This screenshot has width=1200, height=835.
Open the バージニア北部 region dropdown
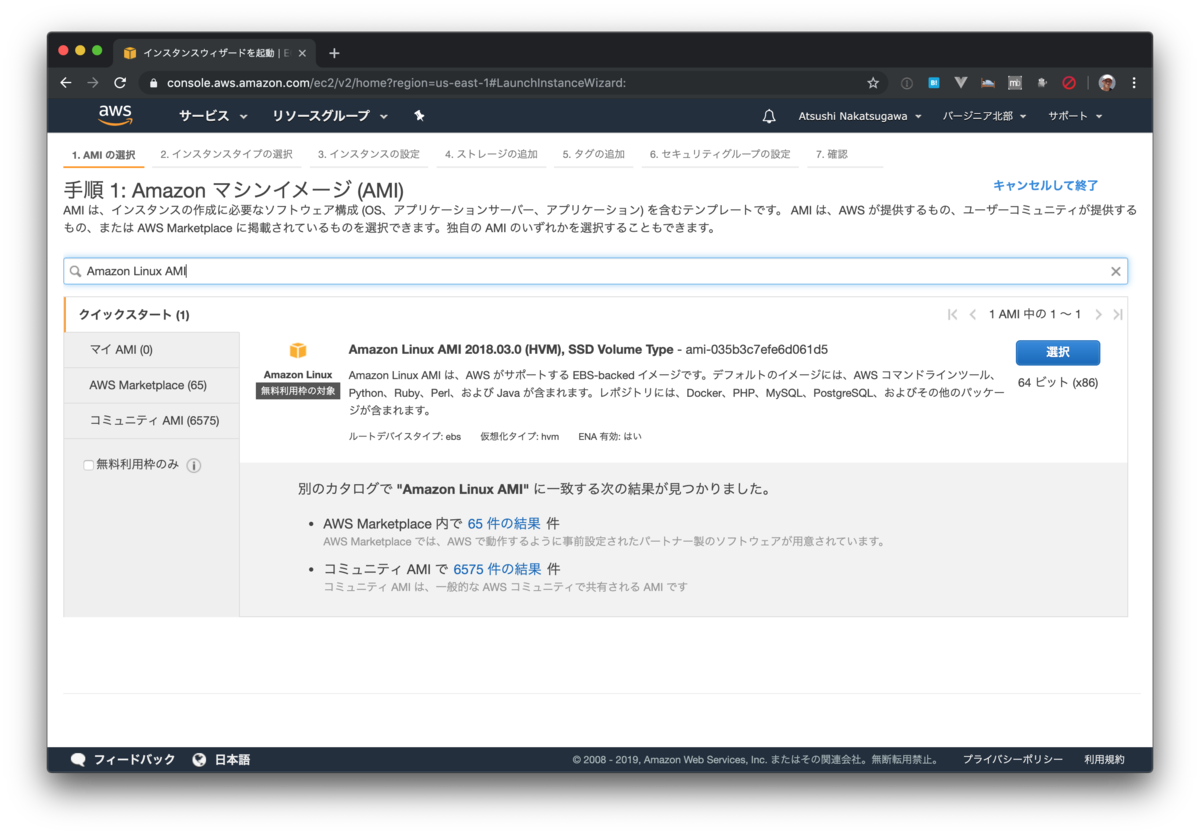click(x=985, y=116)
